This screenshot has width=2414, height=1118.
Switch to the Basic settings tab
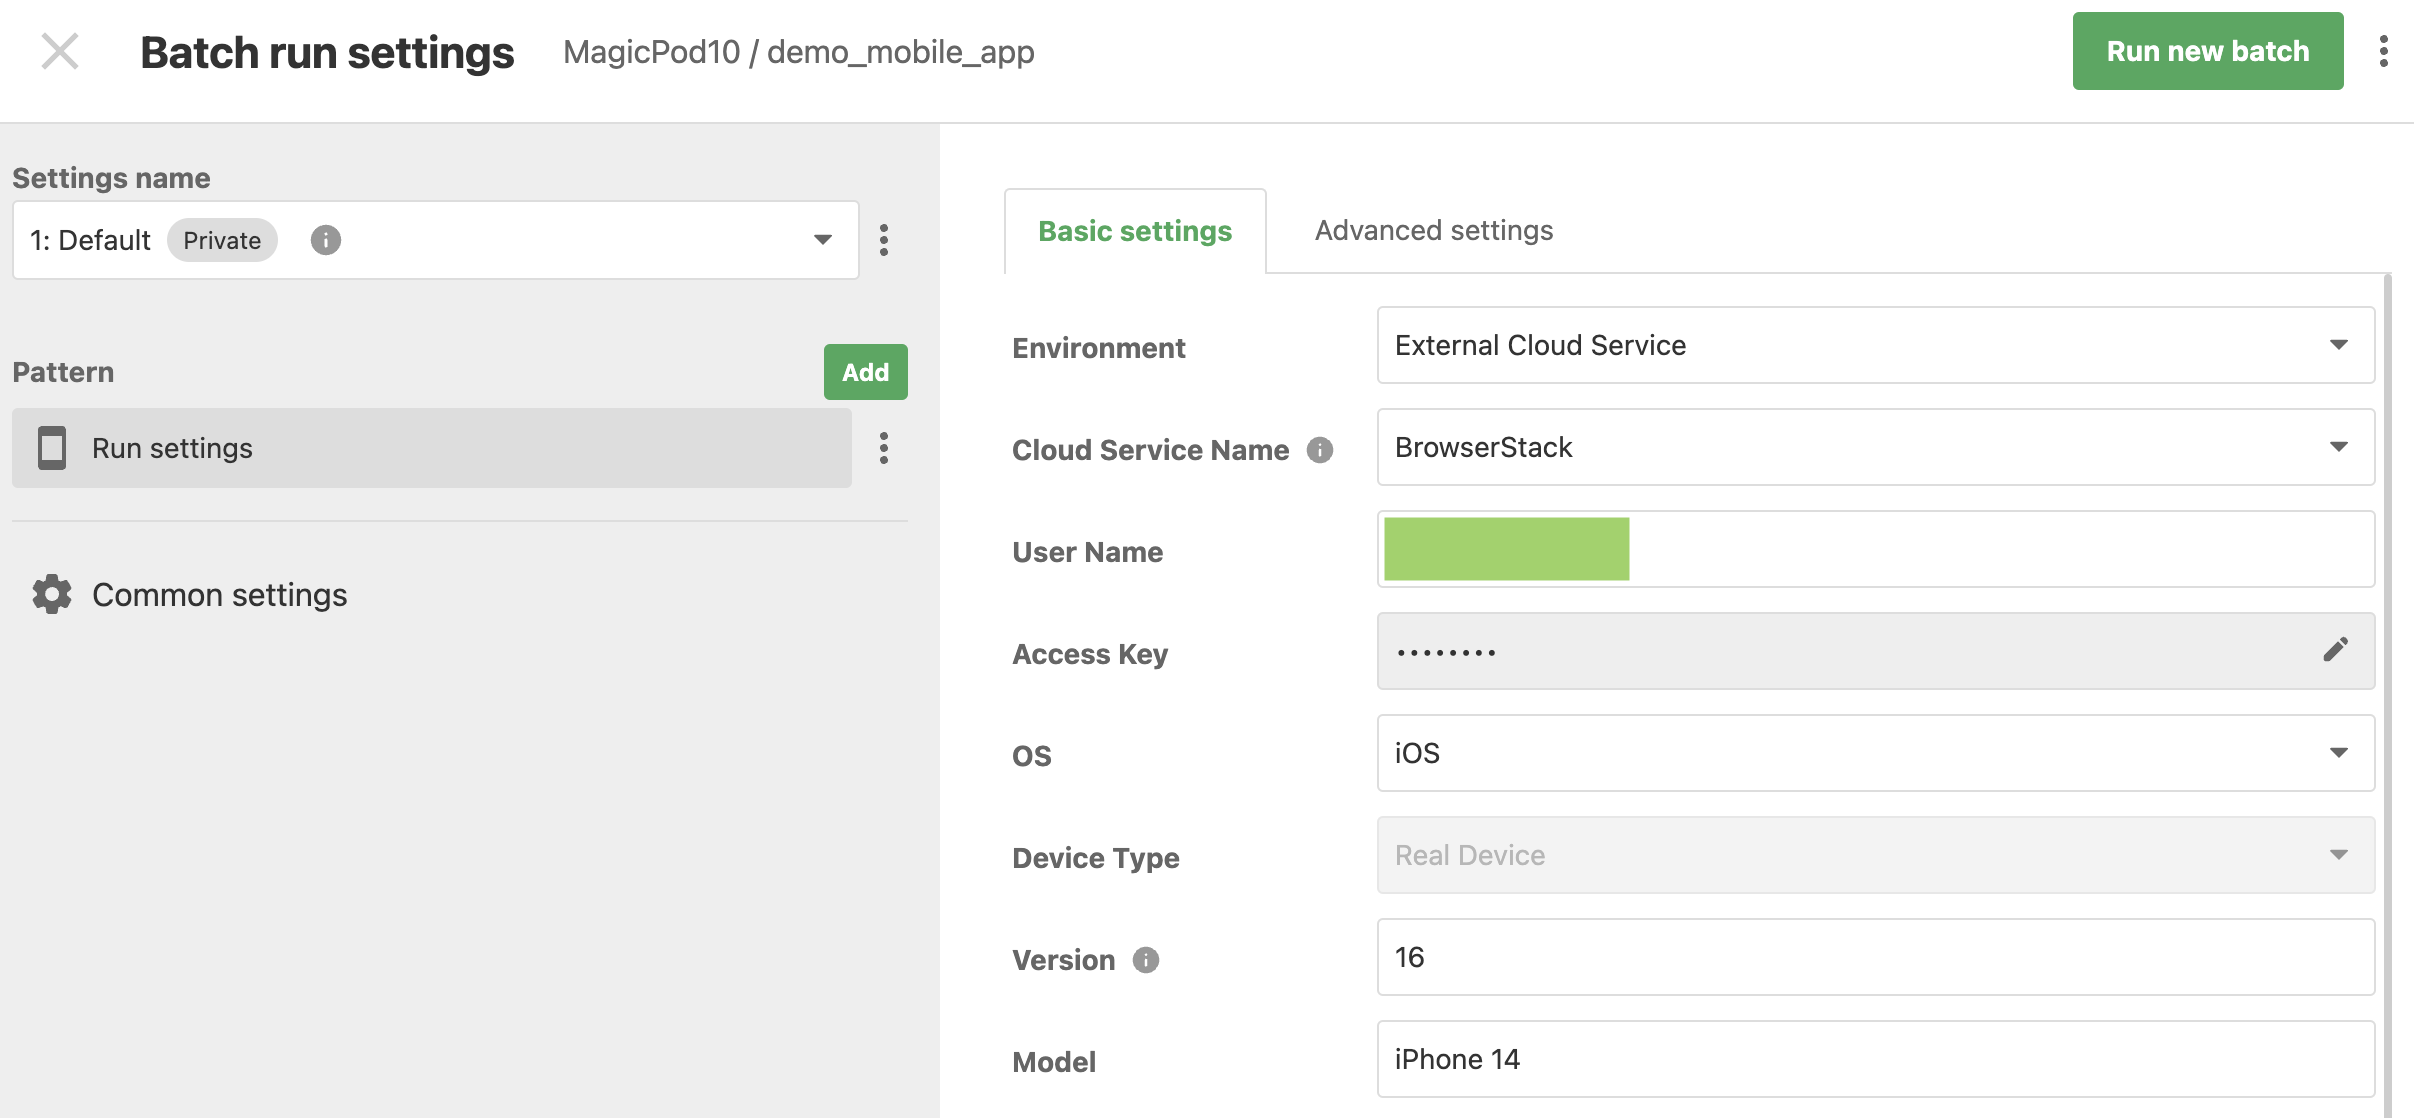(1135, 231)
